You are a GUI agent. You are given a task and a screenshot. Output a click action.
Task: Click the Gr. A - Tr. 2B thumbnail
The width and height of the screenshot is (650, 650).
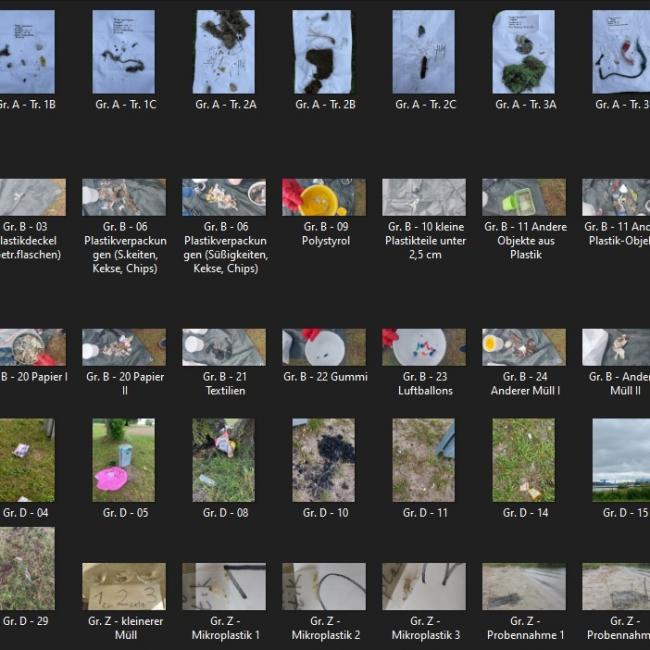[324, 52]
